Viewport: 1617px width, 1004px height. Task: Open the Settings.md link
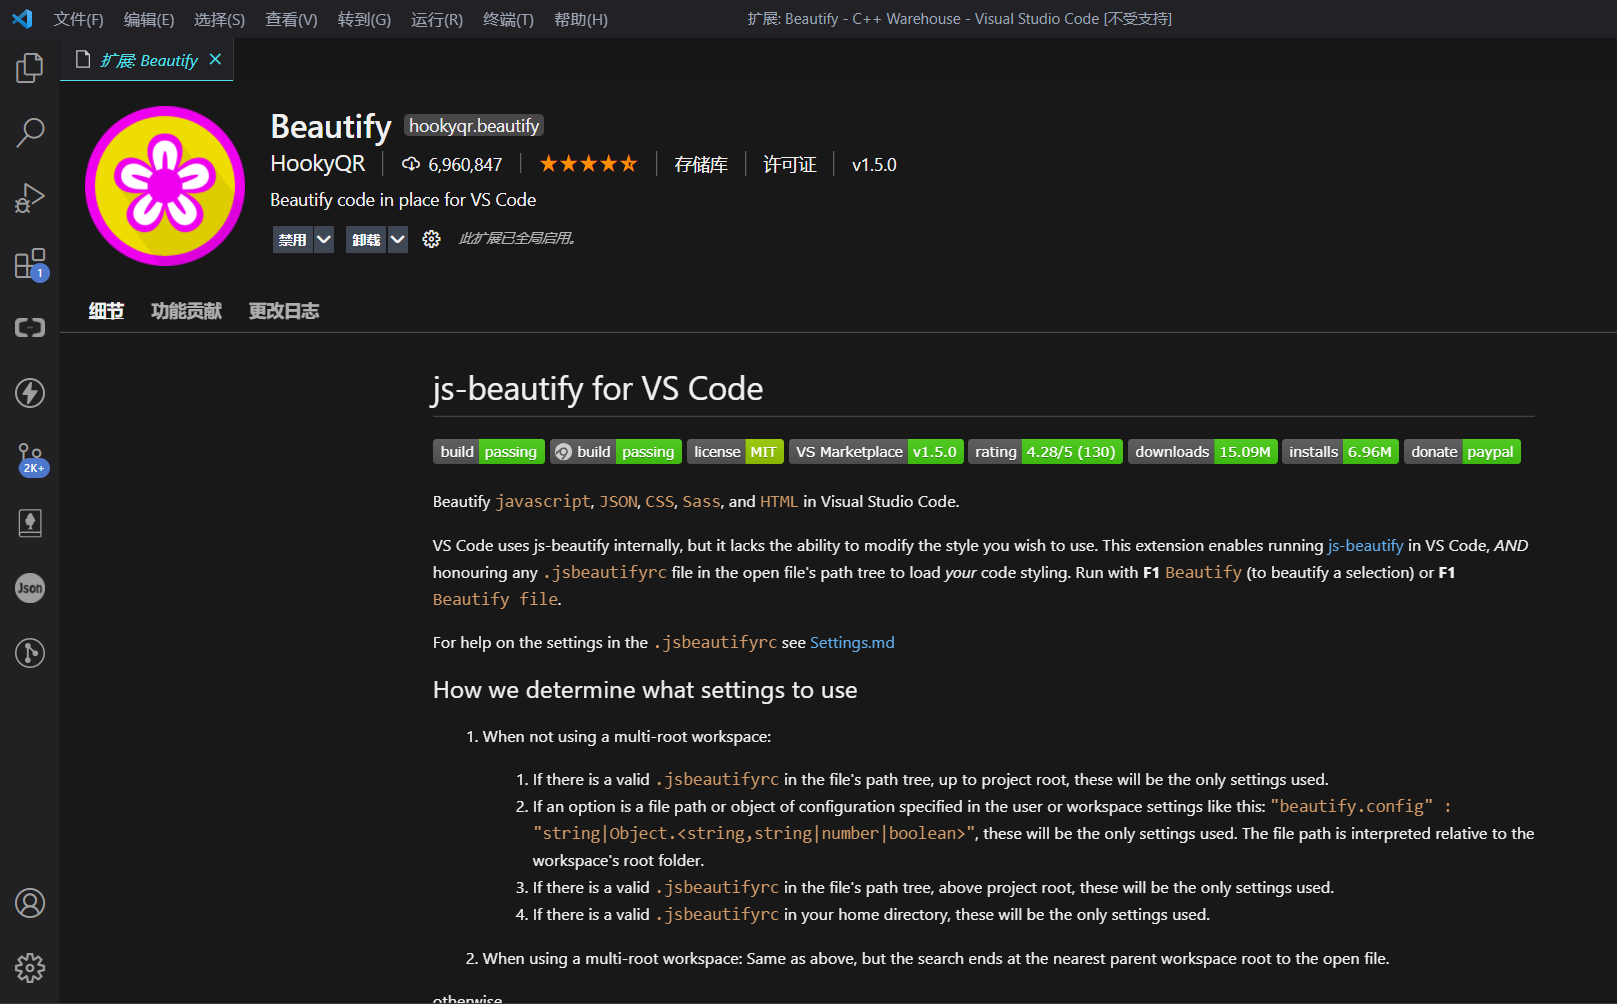click(x=852, y=642)
